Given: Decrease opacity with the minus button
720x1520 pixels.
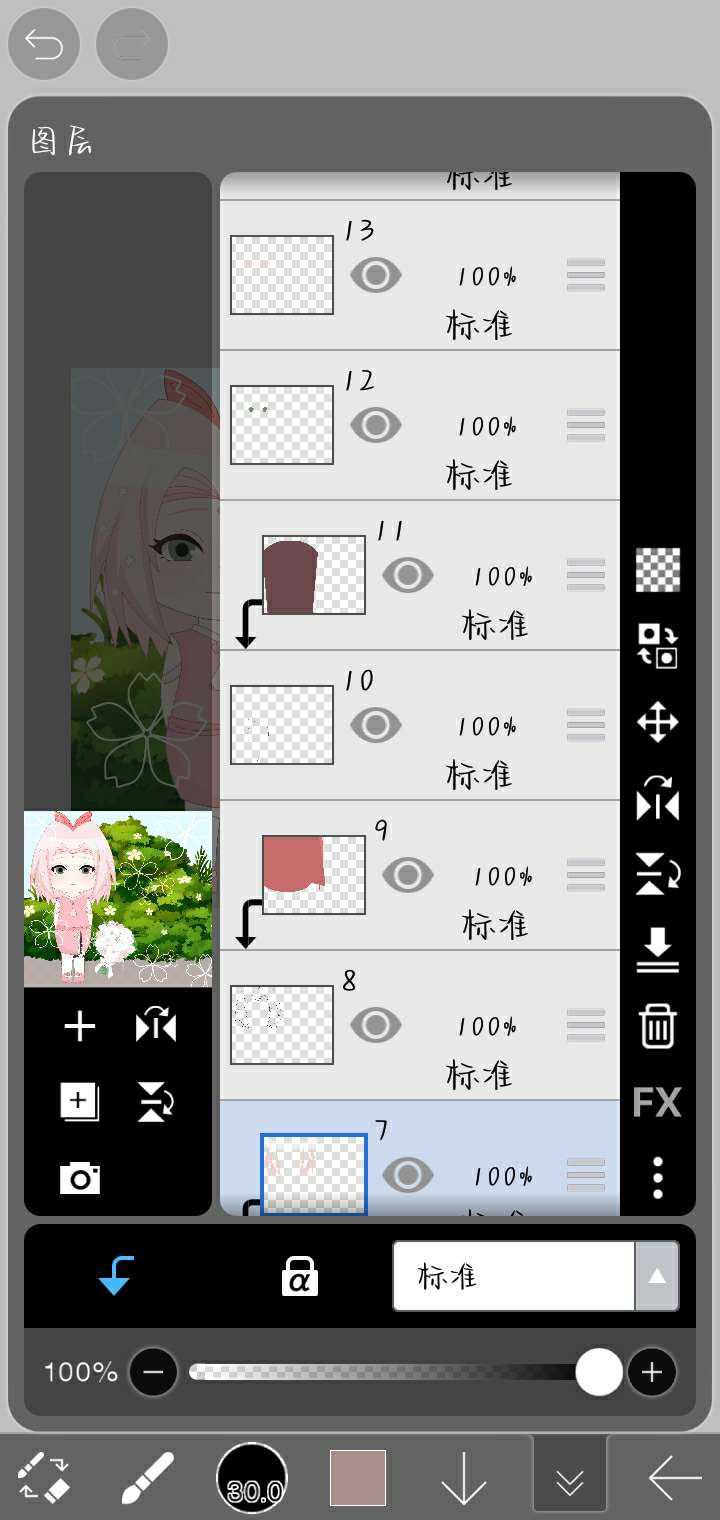Looking at the screenshot, I should [153, 1372].
